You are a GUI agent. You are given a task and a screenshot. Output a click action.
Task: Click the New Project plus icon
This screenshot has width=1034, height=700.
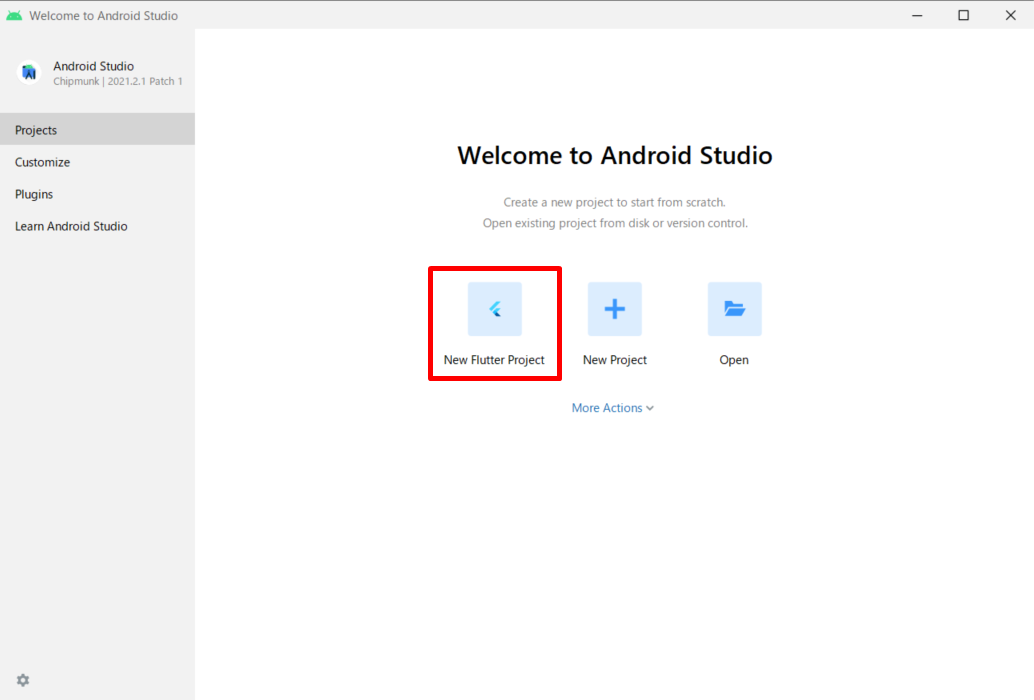tap(615, 309)
